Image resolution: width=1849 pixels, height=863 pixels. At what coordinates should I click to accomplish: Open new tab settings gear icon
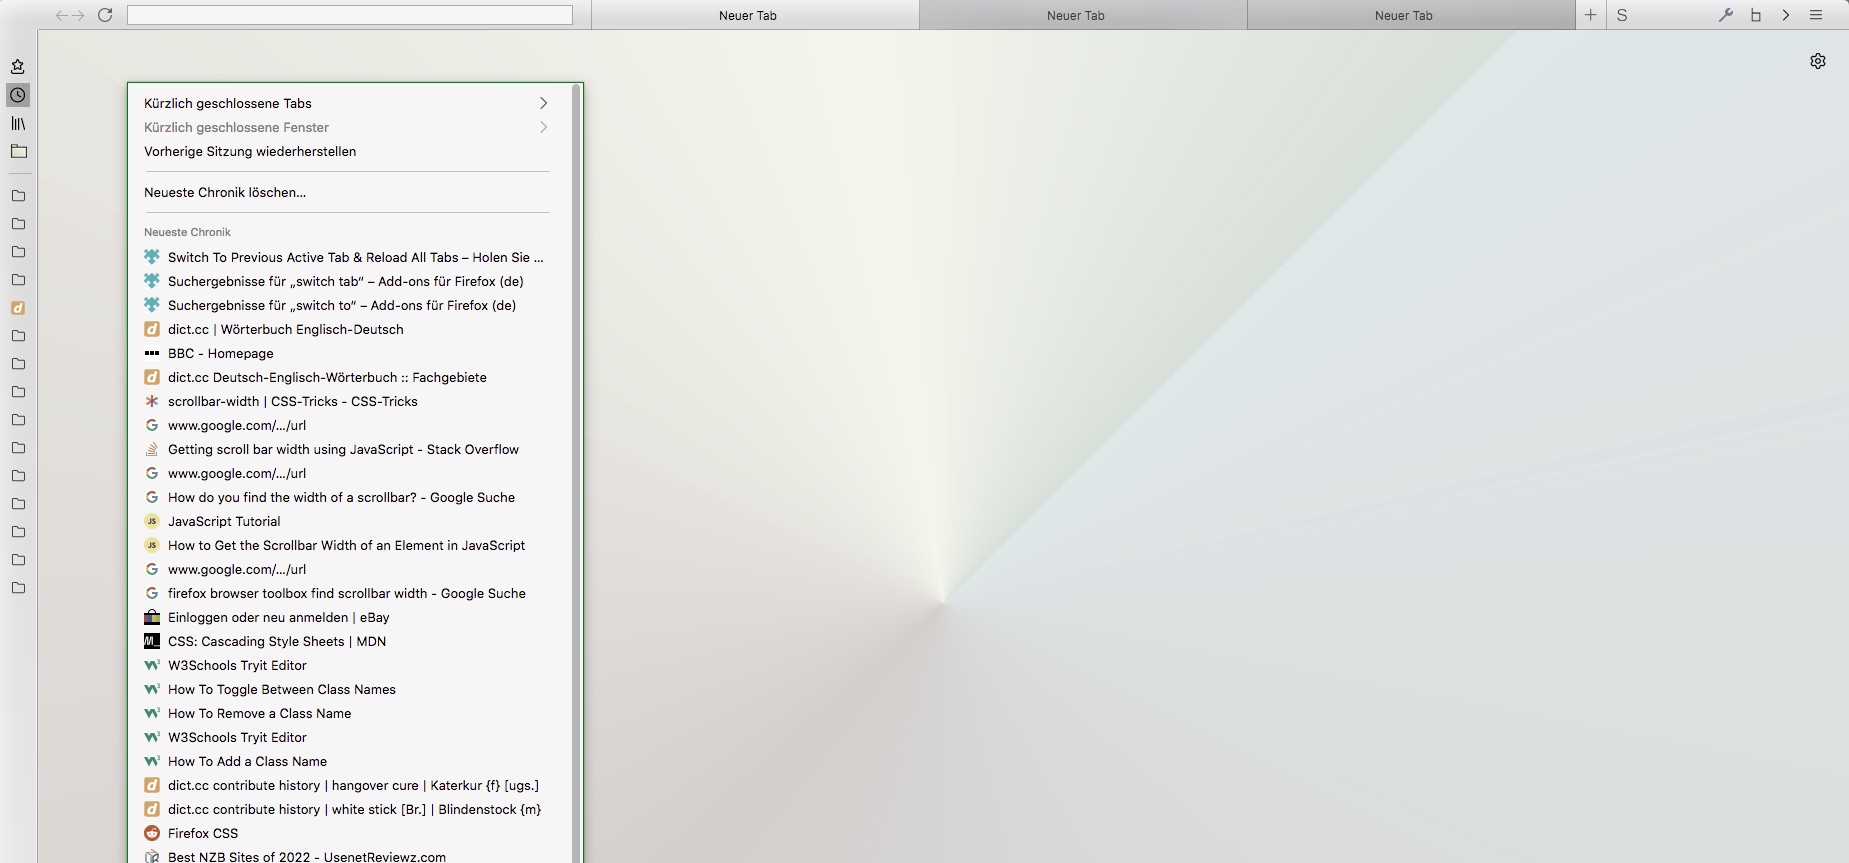coord(1818,61)
